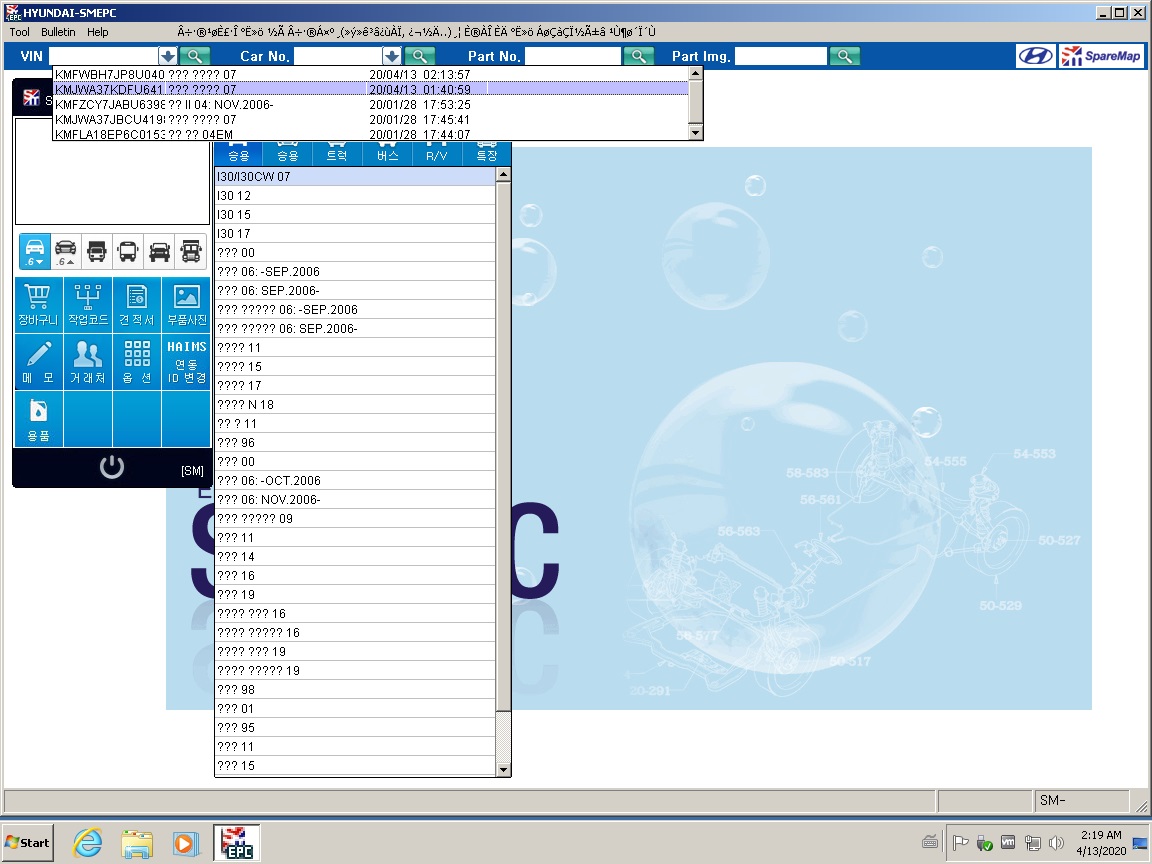Image resolution: width=1152 pixels, height=864 pixels.
Task: Click the EPC application taskbar icon
Action: coord(237,843)
